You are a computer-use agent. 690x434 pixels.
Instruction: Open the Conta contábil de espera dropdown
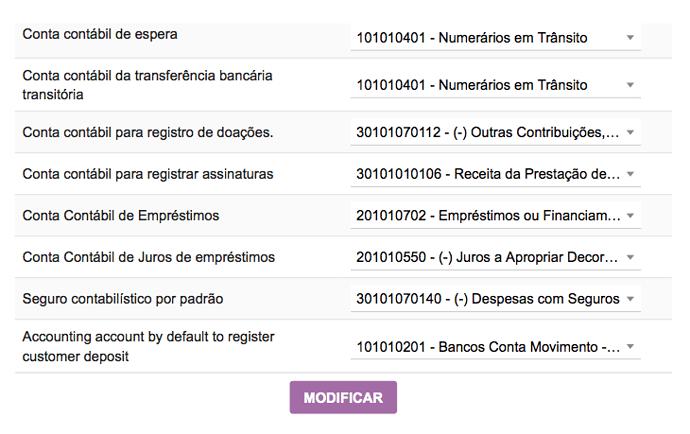(495, 38)
